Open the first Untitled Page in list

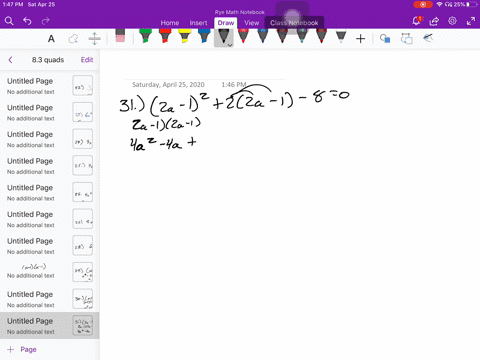(49, 86)
